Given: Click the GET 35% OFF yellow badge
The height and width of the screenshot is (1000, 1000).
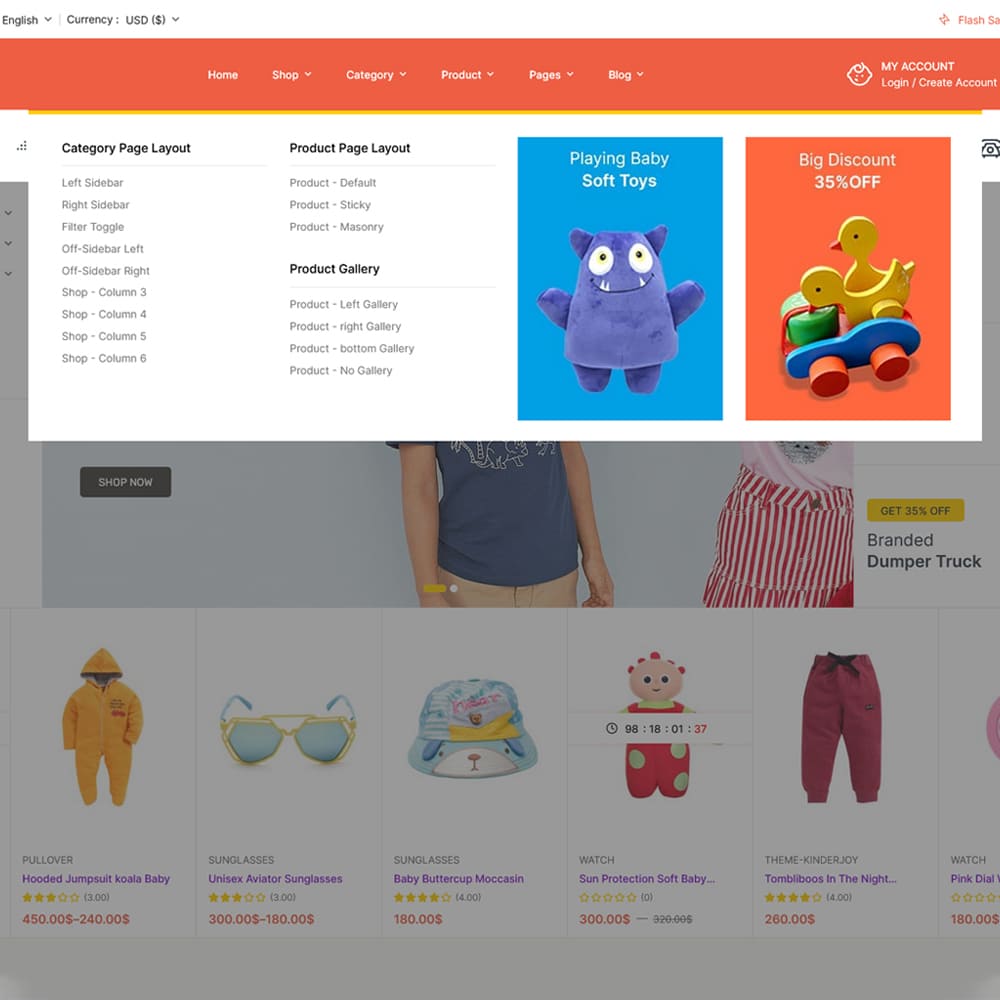Looking at the screenshot, I should point(915,511).
